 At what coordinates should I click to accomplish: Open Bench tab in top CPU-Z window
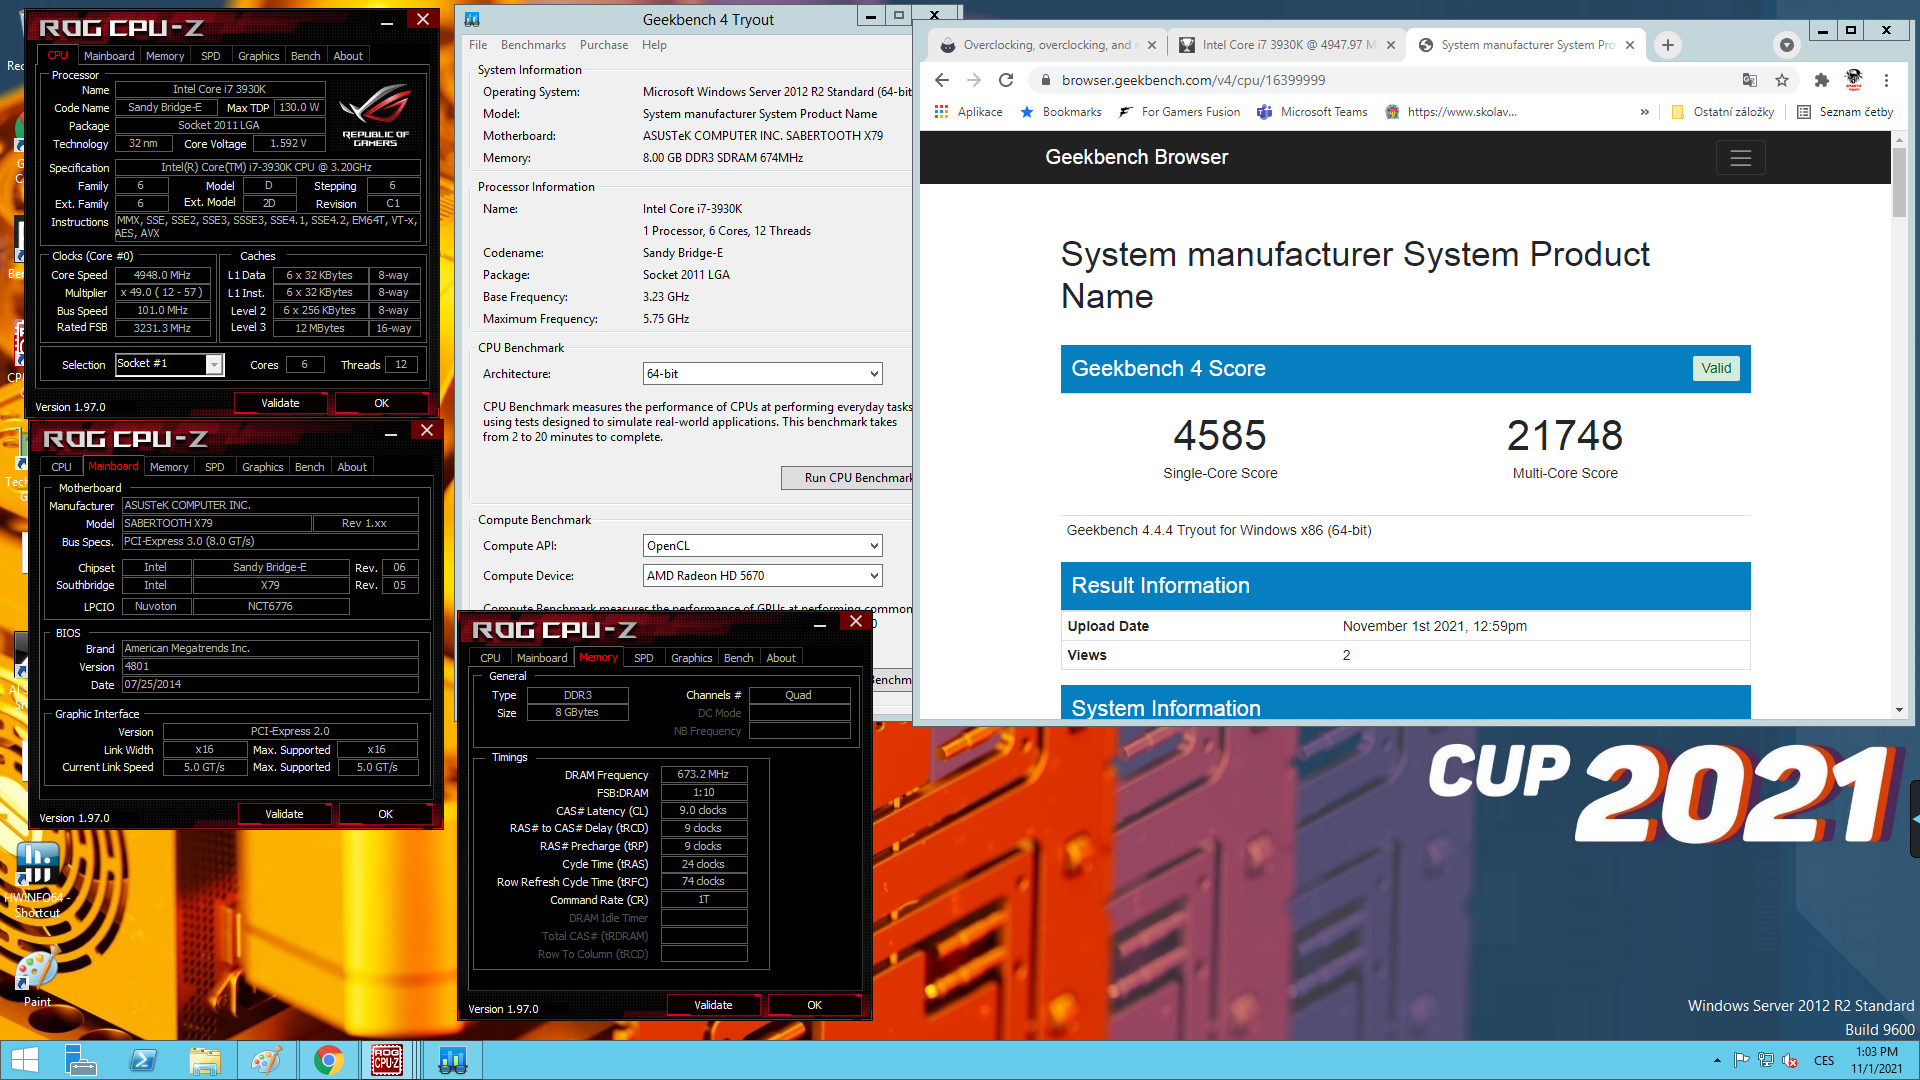click(x=305, y=56)
